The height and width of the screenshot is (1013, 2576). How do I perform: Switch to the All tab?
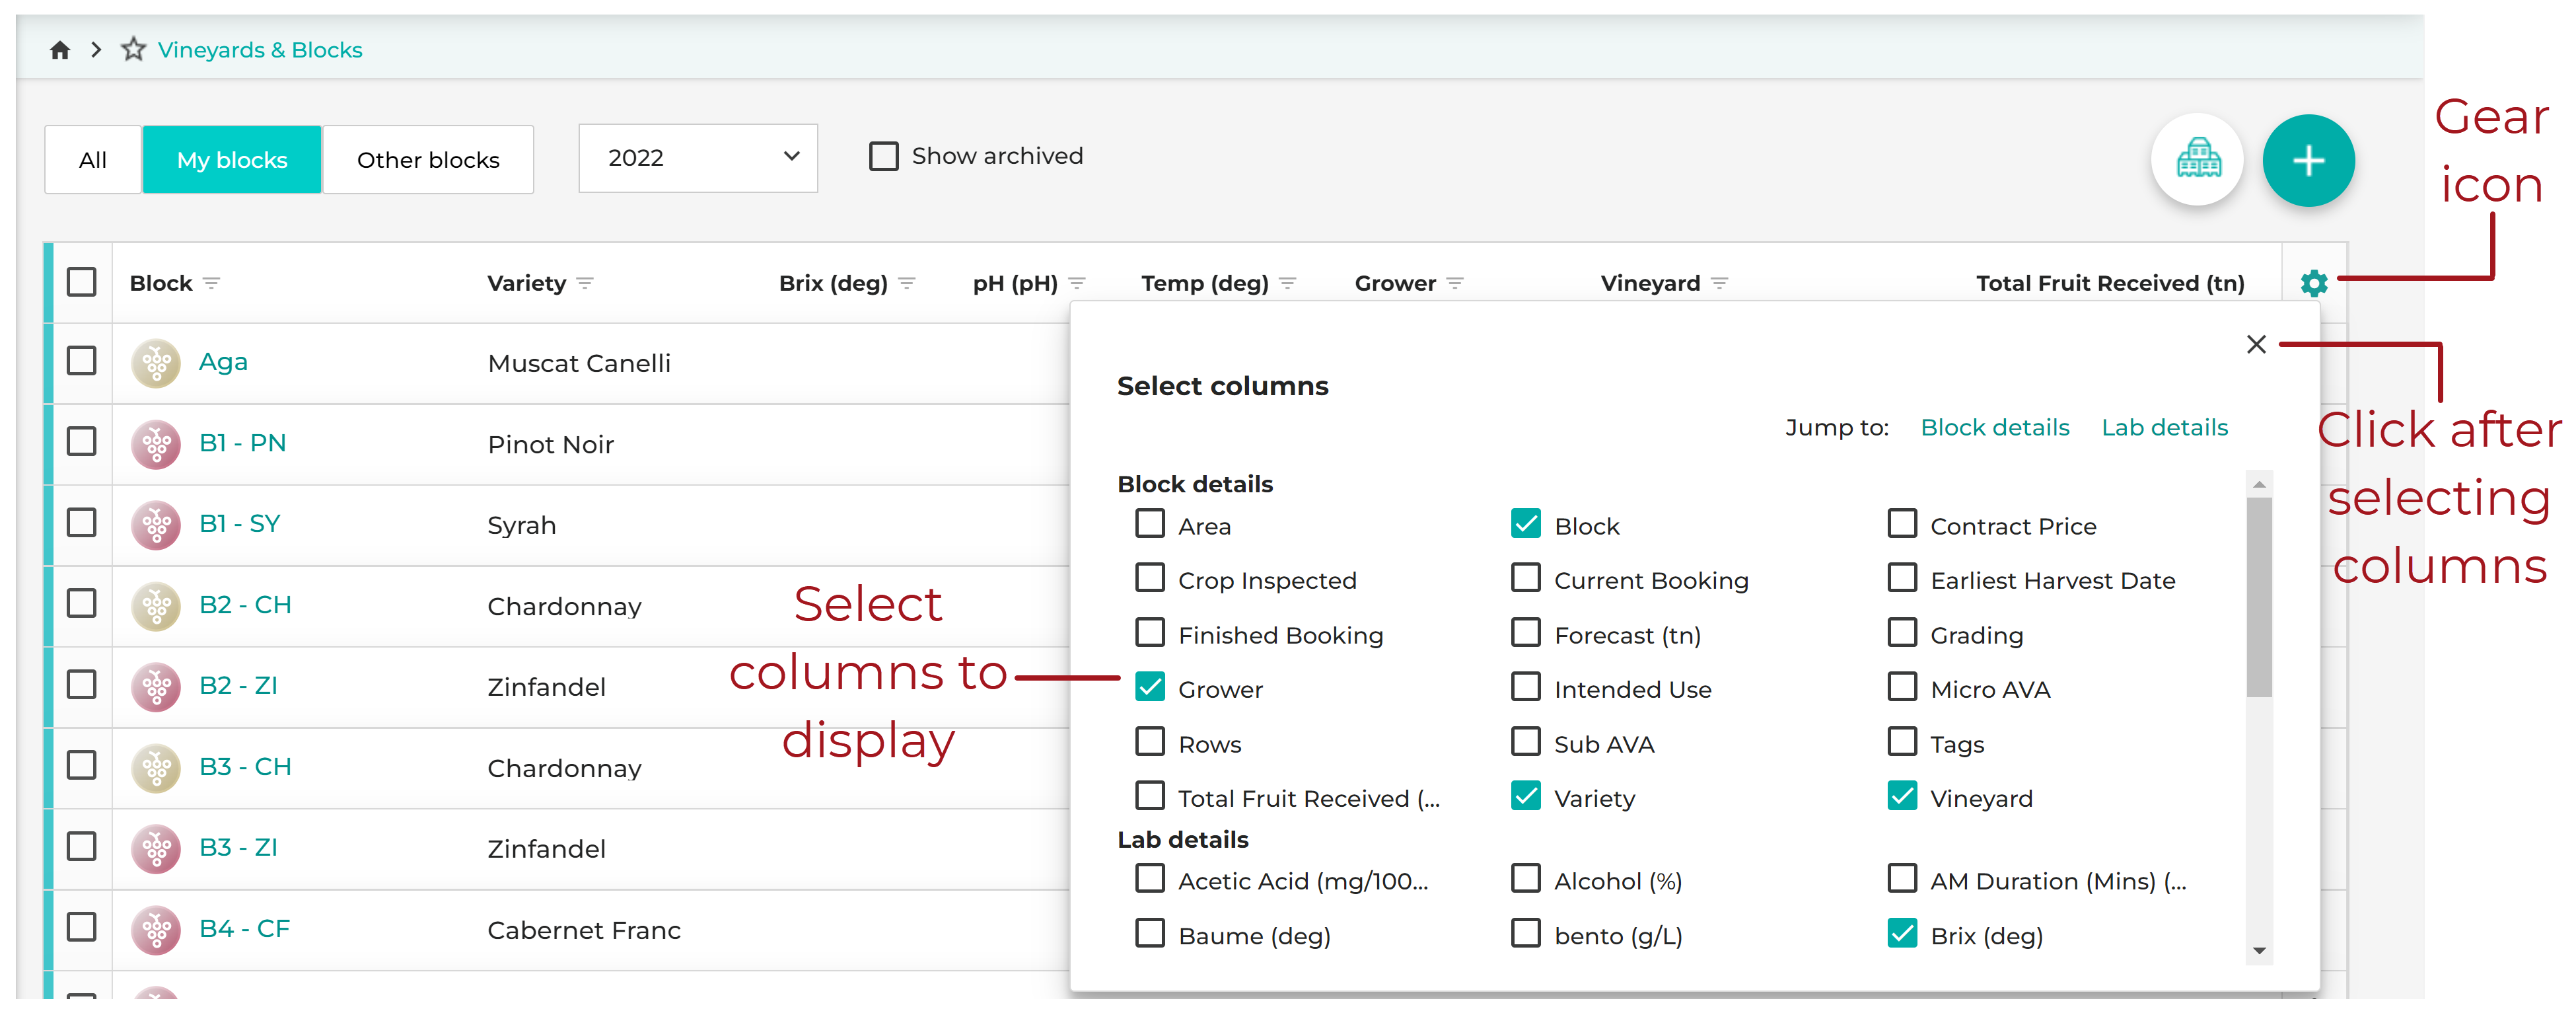tap(92, 159)
